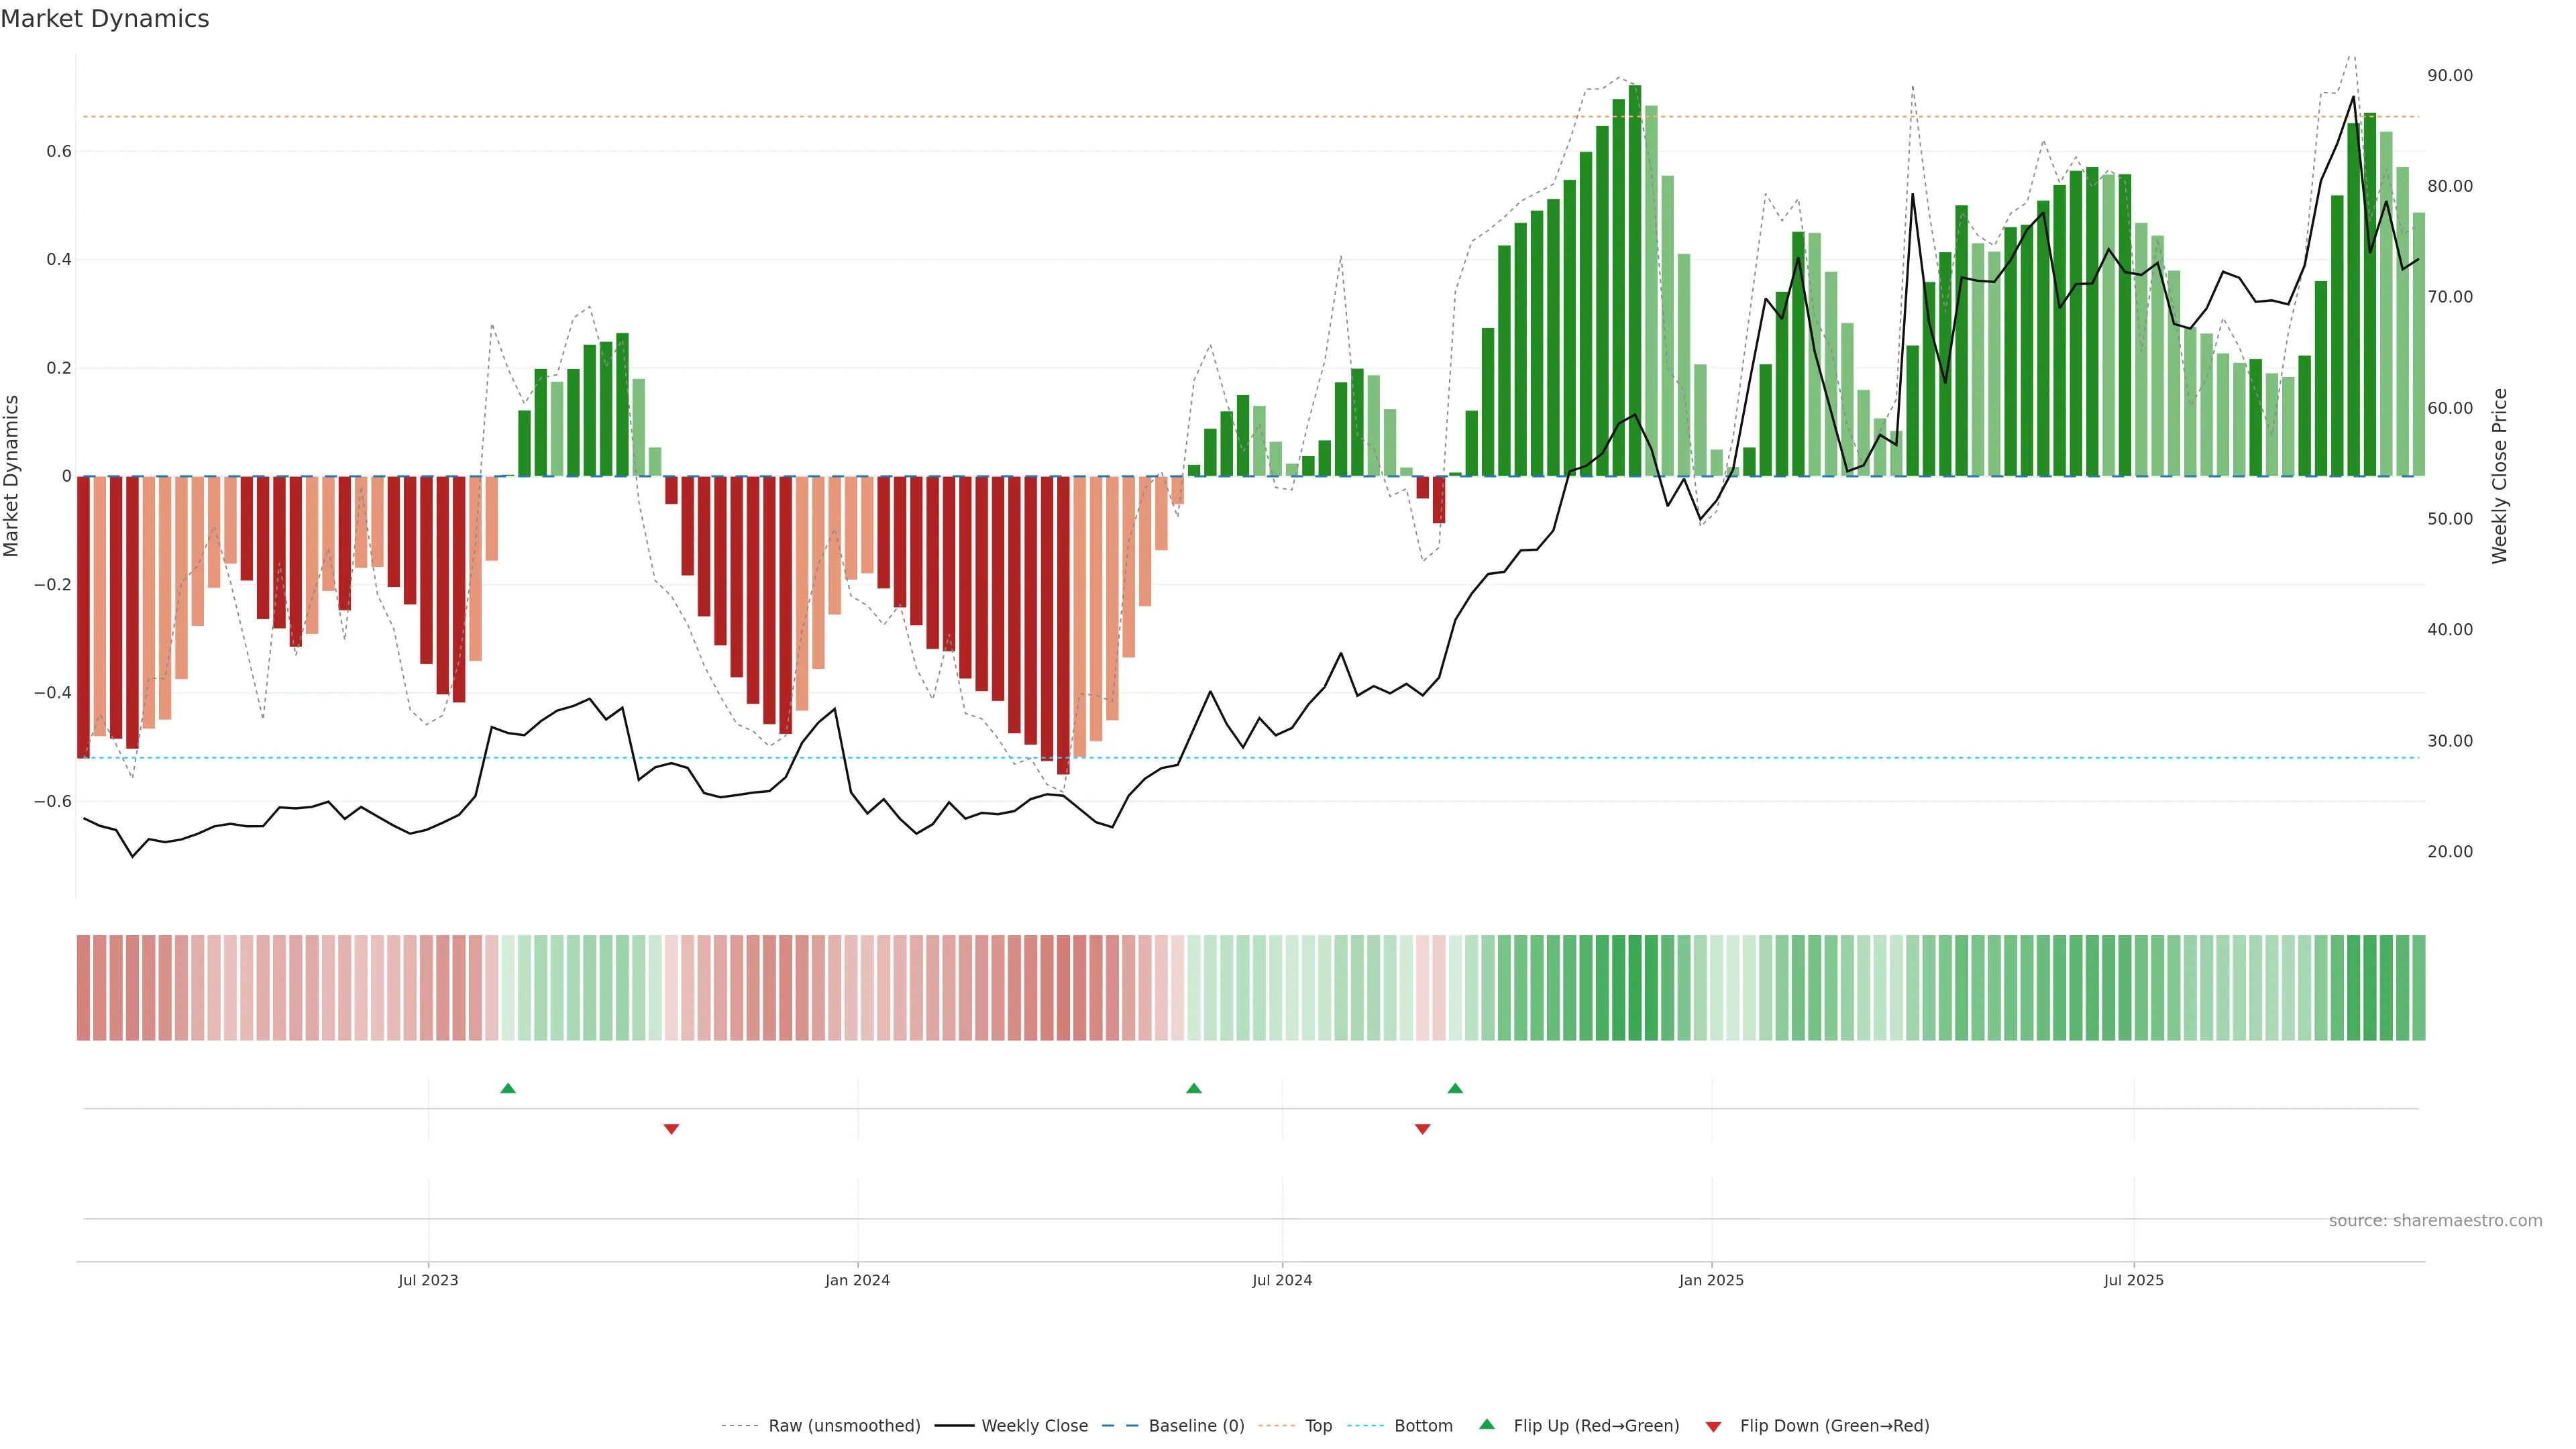The width and height of the screenshot is (2576, 1449).
Task: Click the 90.00 right-axis price label
Action: click(2449, 76)
